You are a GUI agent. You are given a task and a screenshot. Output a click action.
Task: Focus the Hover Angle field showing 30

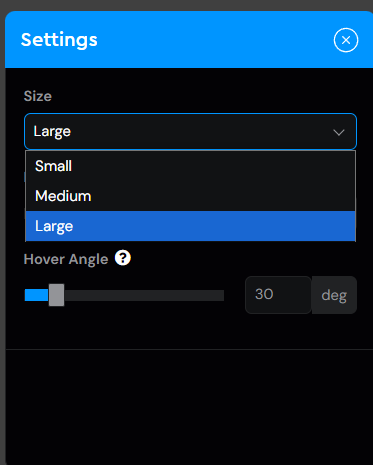pos(278,295)
